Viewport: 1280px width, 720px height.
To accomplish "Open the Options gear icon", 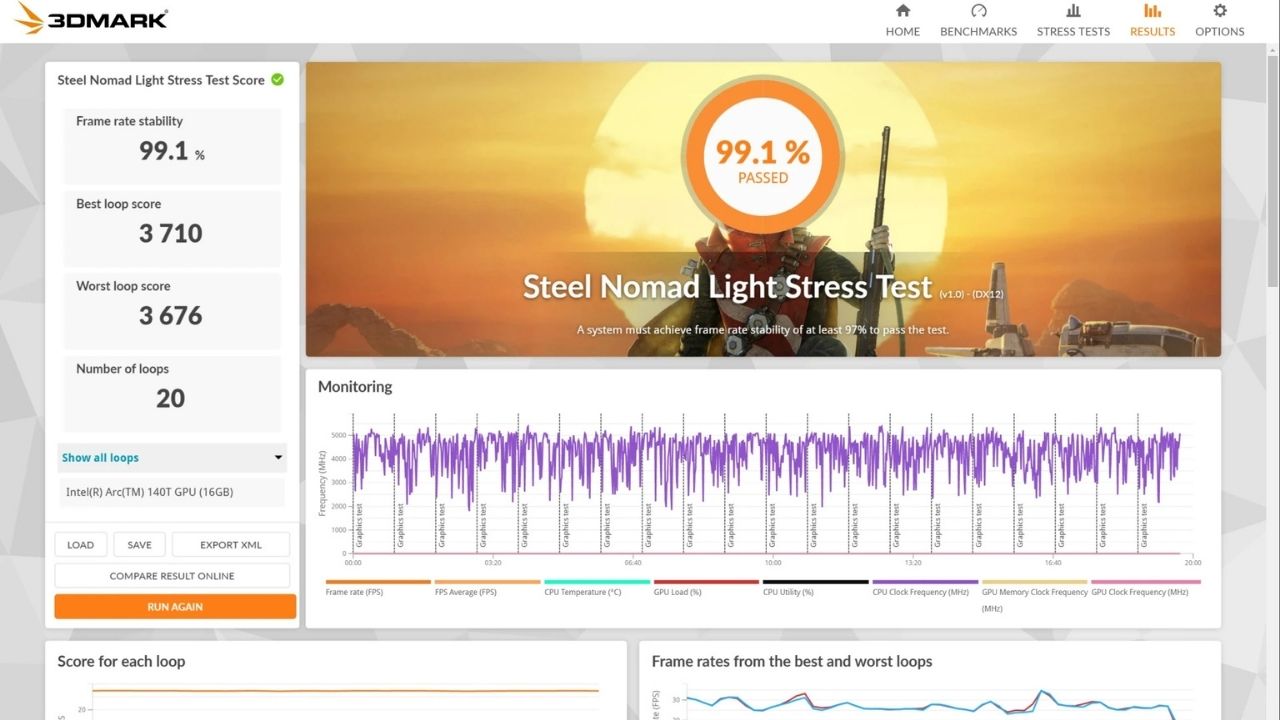I will point(1219,11).
